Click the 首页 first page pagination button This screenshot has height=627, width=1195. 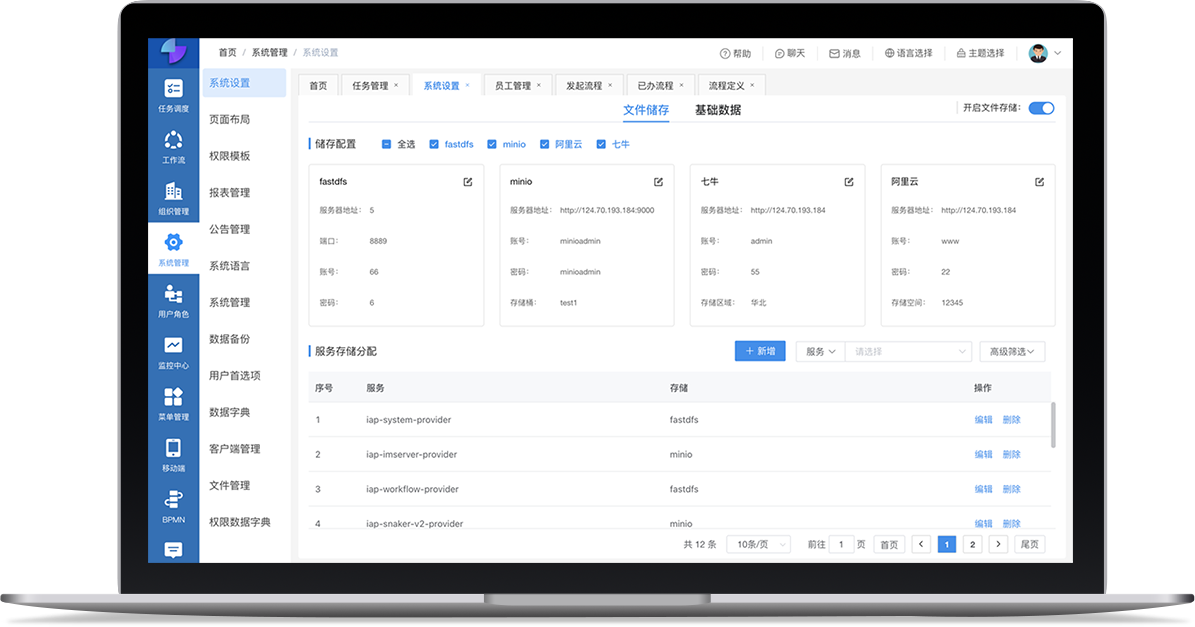tap(889, 544)
